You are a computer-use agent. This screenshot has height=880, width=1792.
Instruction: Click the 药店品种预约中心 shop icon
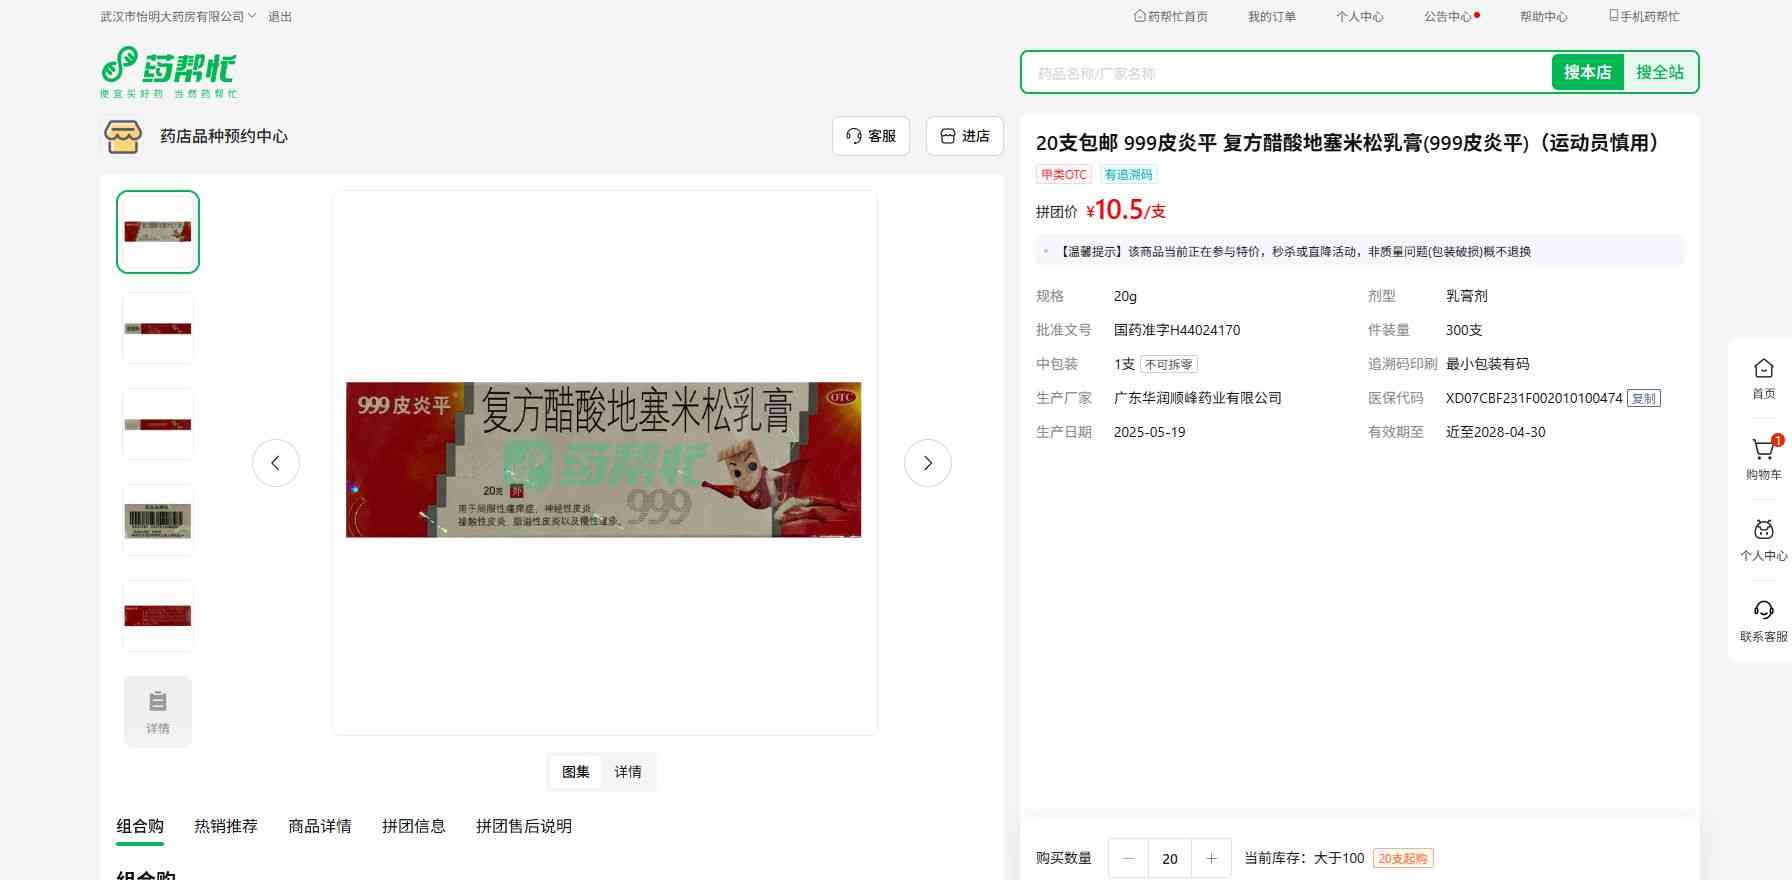tap(123, 137)
